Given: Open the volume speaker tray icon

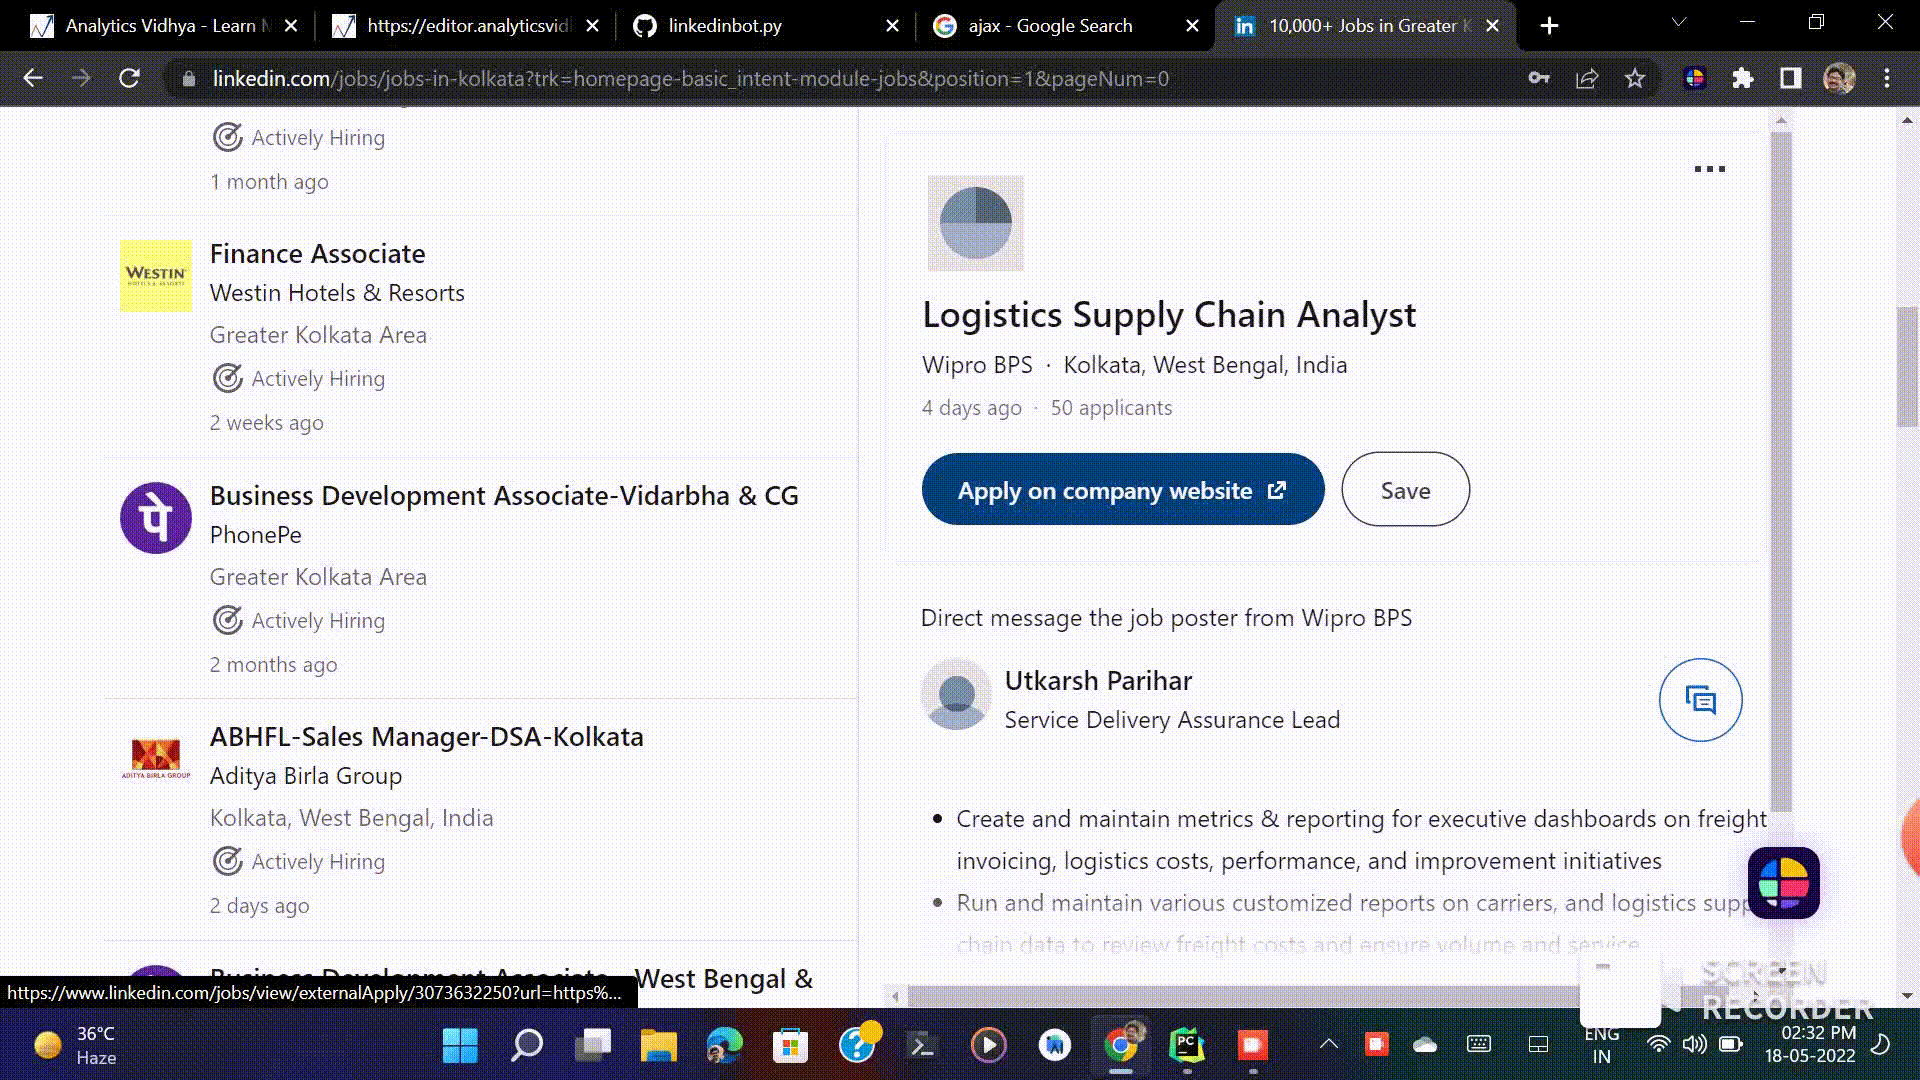Looking at the screenshot, I should point(1694,1045).
